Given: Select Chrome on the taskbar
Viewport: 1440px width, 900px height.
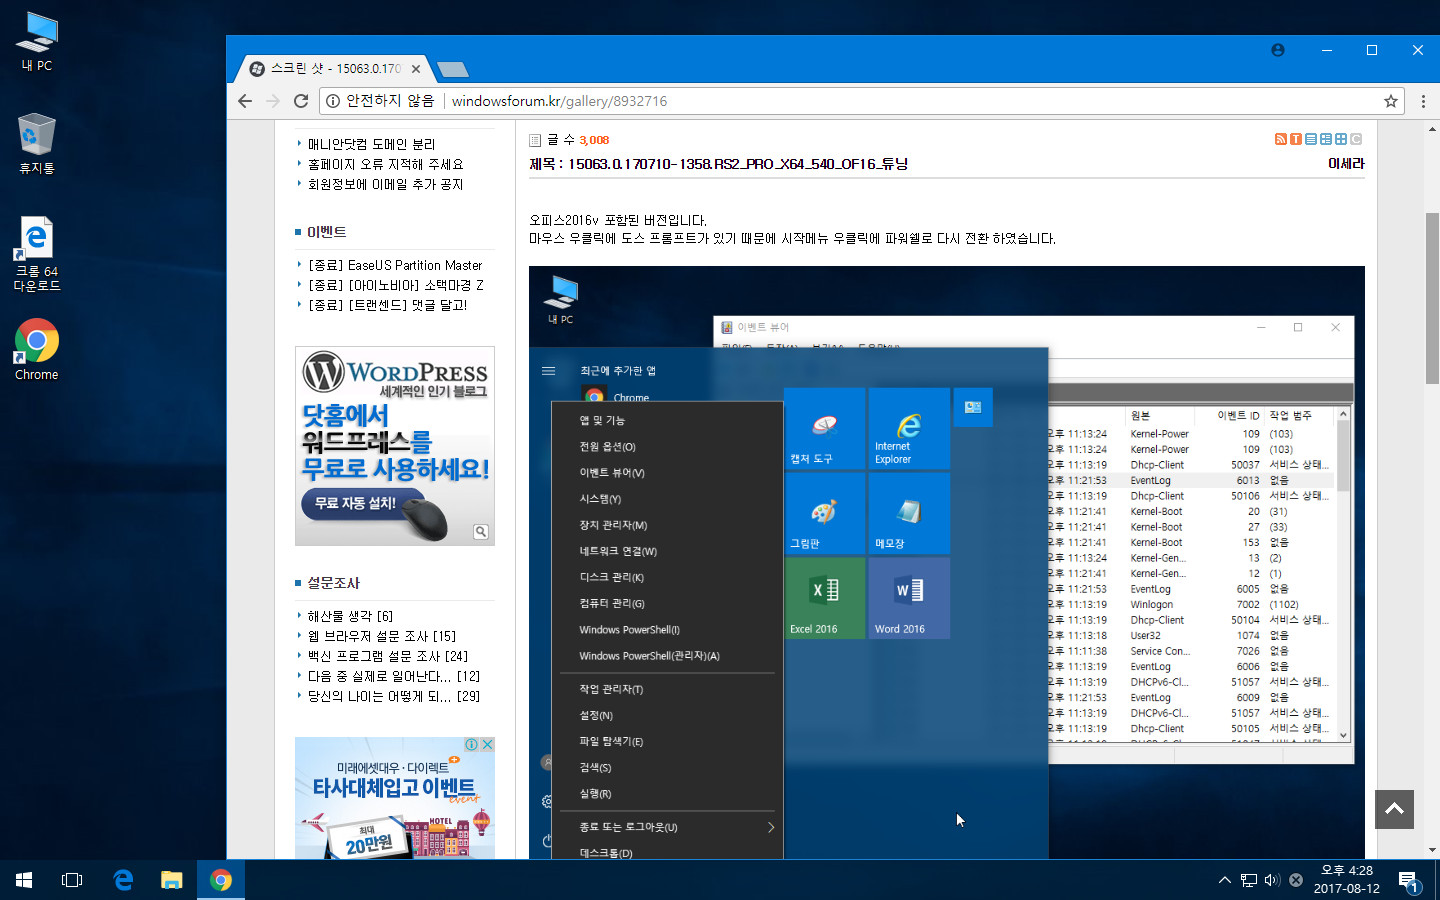Looking at the screenshot, I should coord(221,880).
